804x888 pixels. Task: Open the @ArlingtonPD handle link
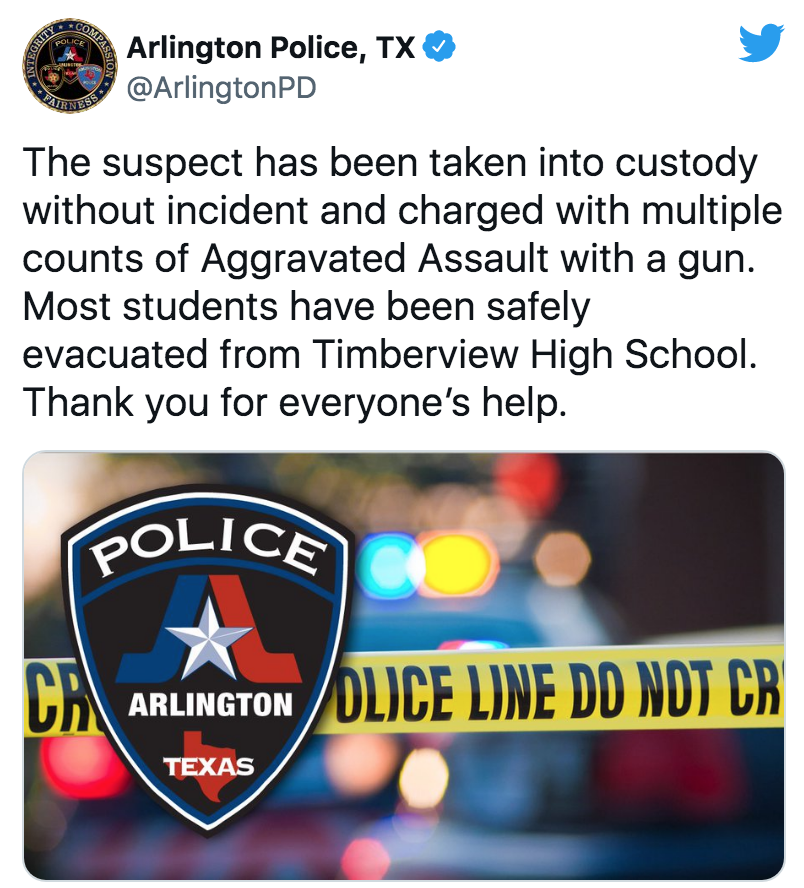(x=221, y=88)
